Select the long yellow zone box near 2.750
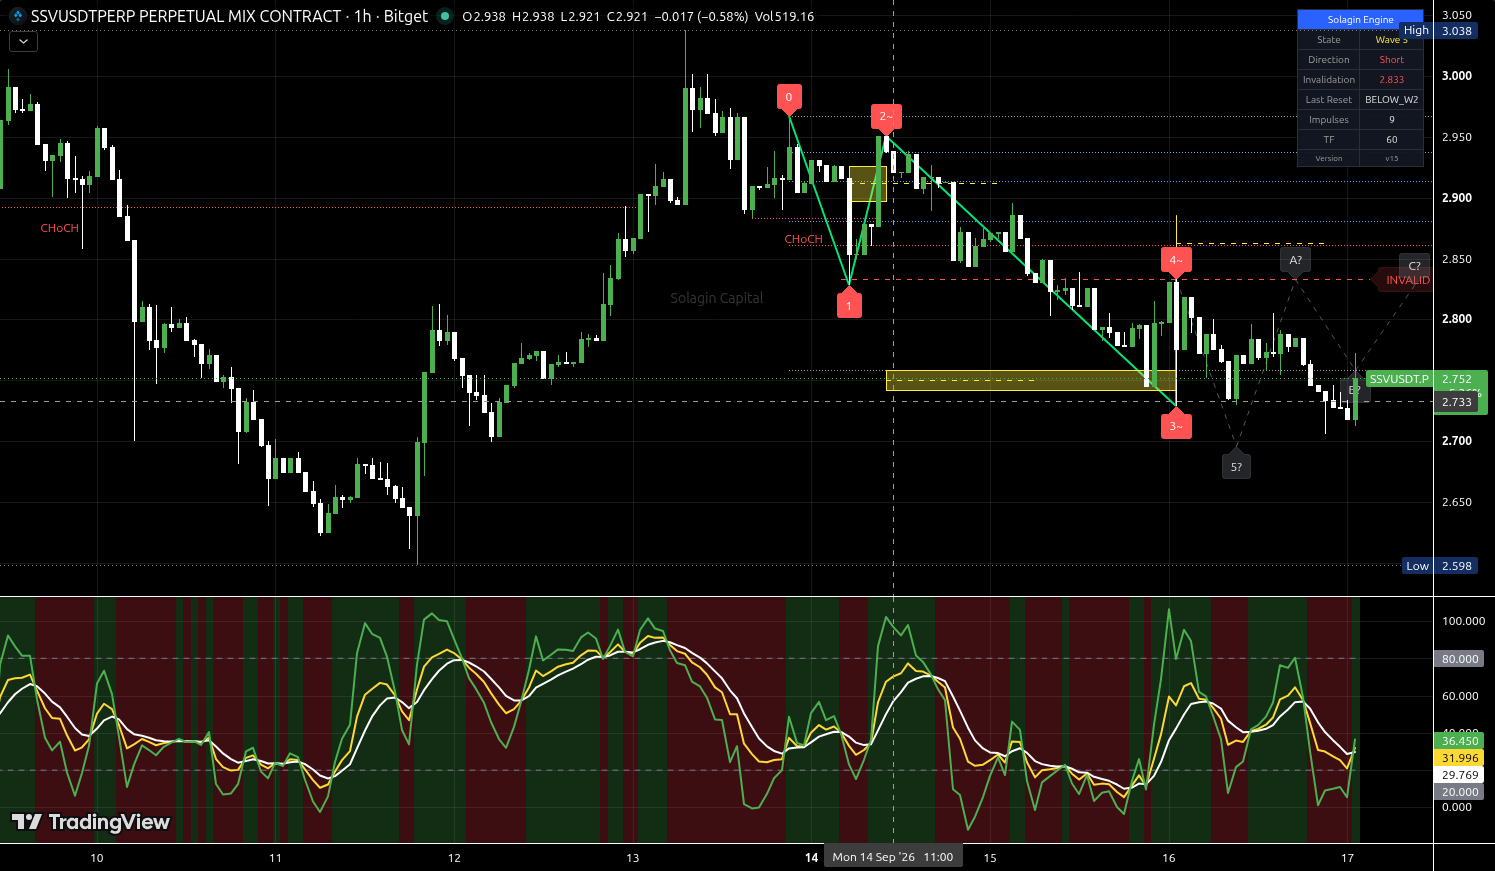Image resolution: width=1495 pixels, height=871 pixels. point(1031,380)
